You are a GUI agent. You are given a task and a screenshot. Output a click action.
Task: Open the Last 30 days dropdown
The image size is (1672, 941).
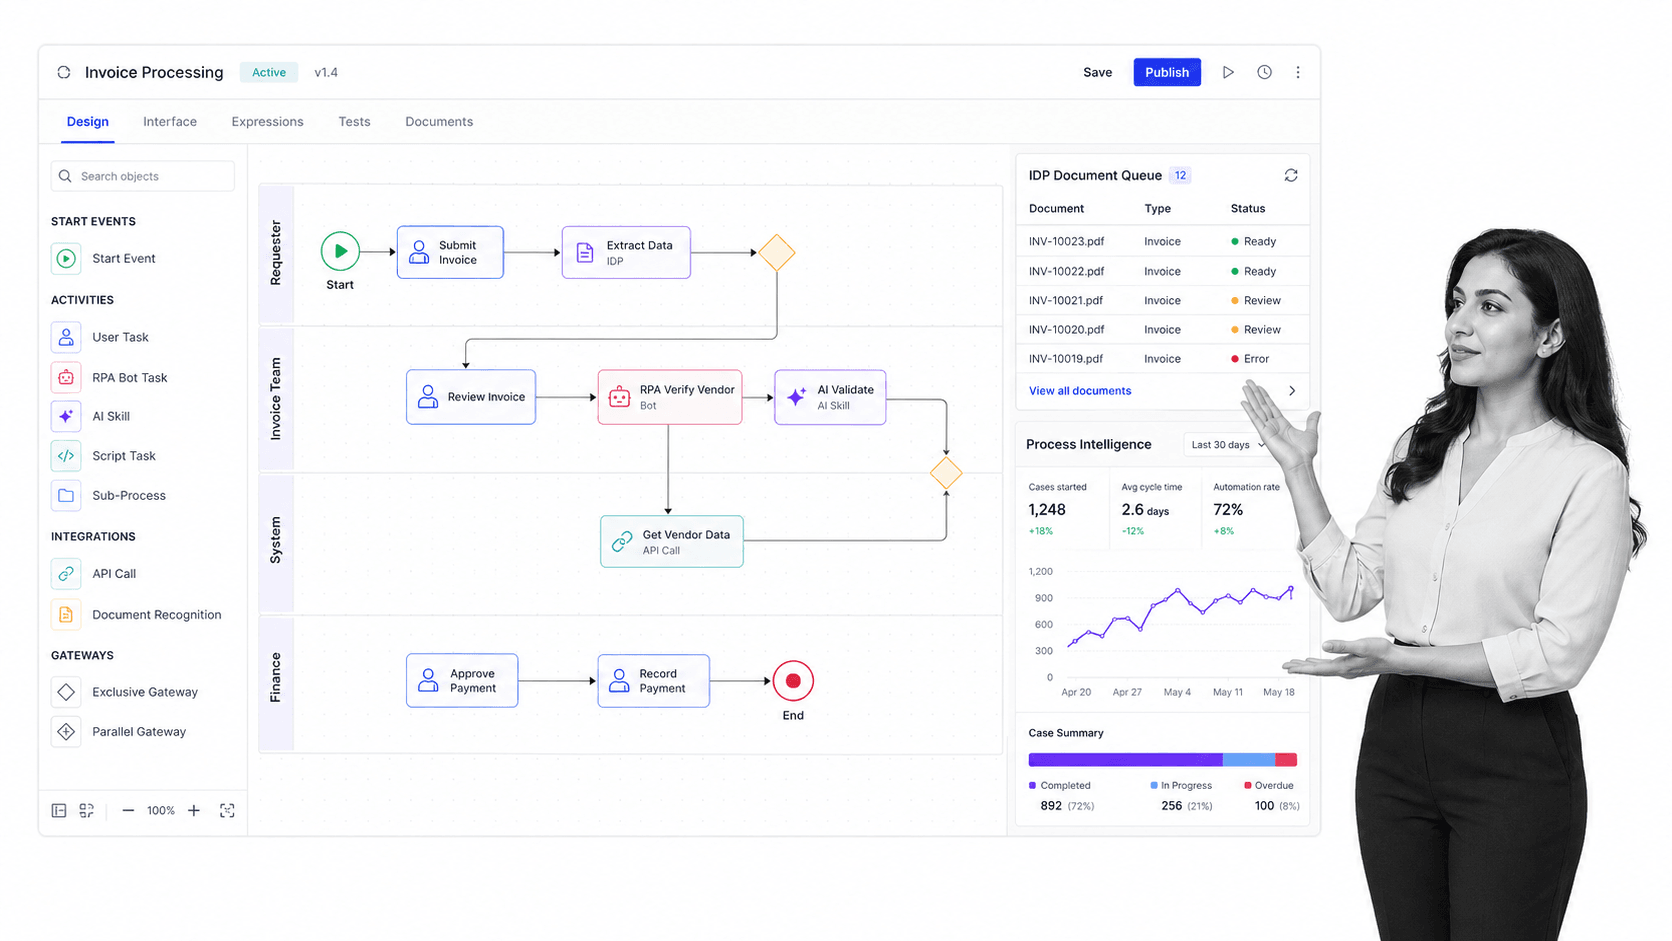(1228, 445)
